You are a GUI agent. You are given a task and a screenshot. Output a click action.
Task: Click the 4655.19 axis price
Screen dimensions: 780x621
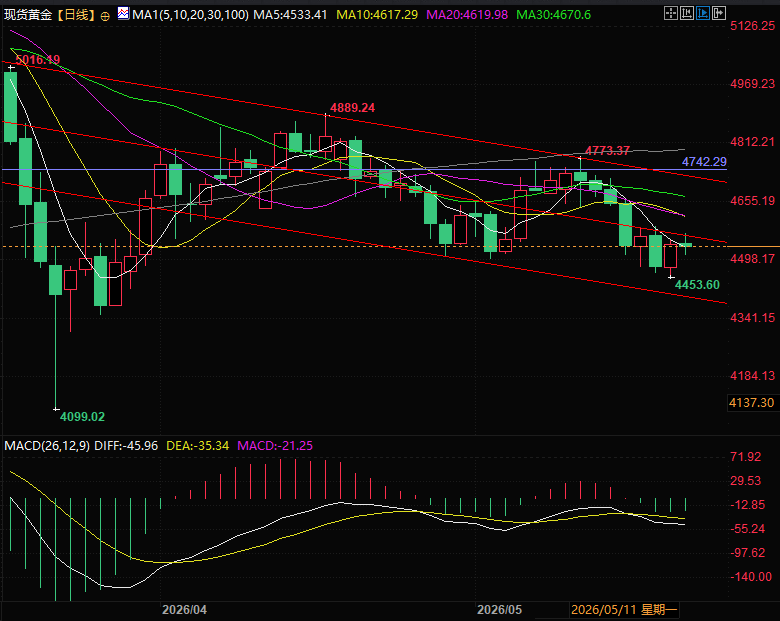pos(753,201)
